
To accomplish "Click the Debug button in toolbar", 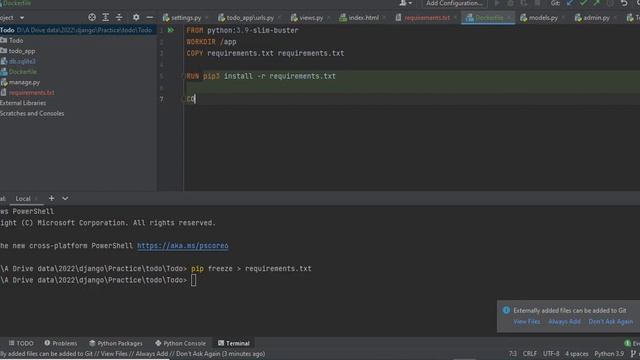I will click(510, 3).
